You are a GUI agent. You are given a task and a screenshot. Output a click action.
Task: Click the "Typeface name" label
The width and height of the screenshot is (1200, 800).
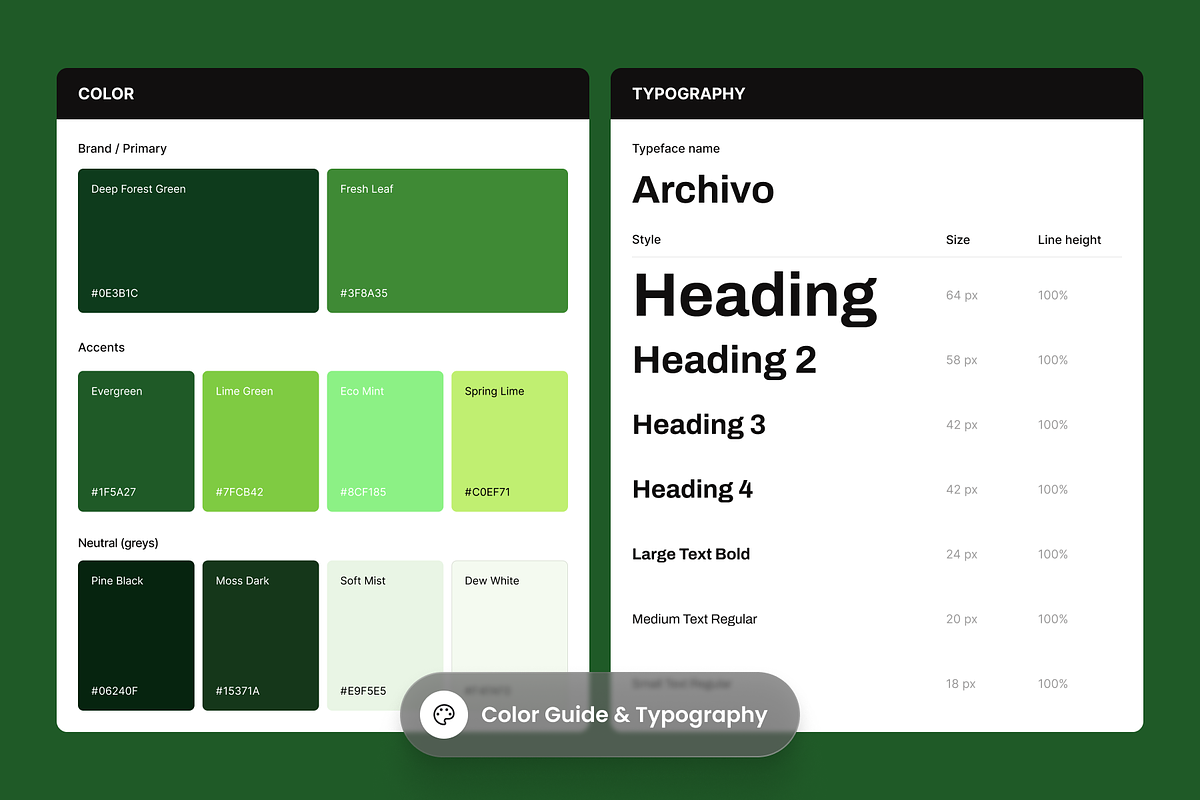[676, 149]
